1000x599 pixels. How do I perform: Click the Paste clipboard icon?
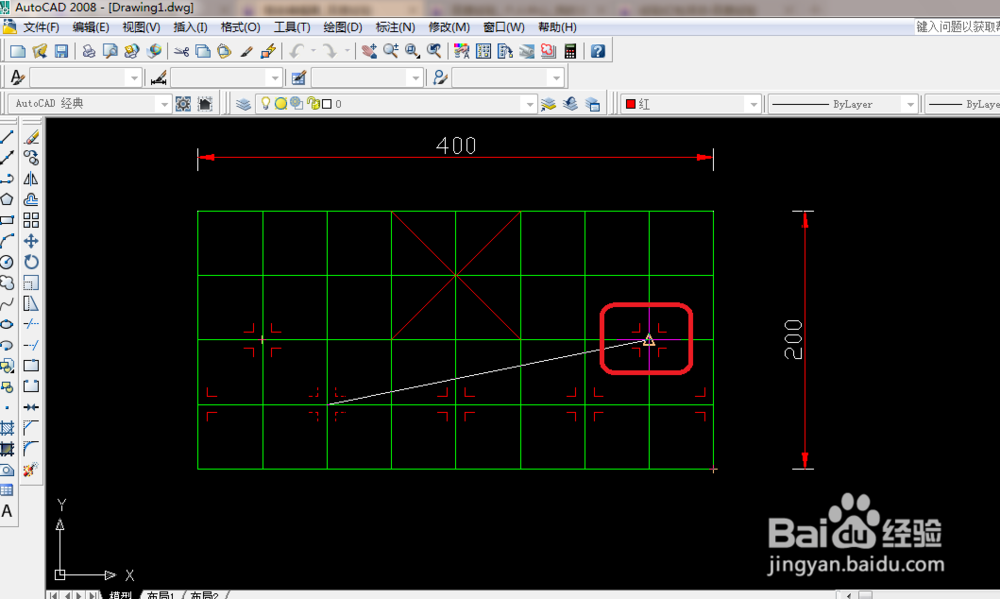point(224,51)
